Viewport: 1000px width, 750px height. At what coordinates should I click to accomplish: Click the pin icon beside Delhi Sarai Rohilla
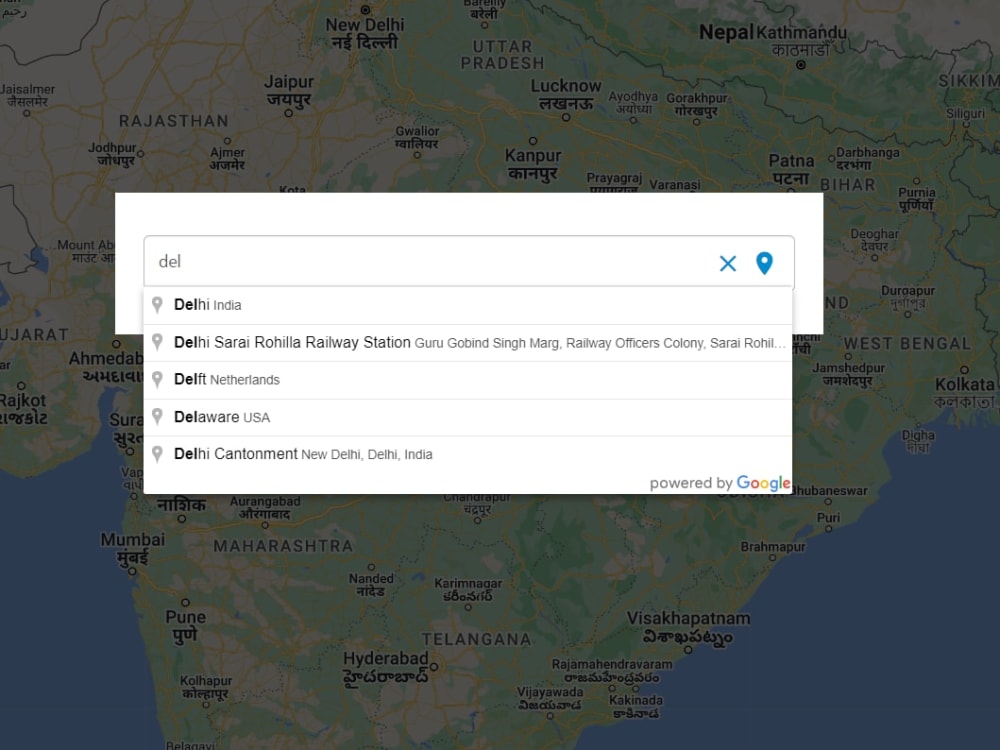(157, 342)
